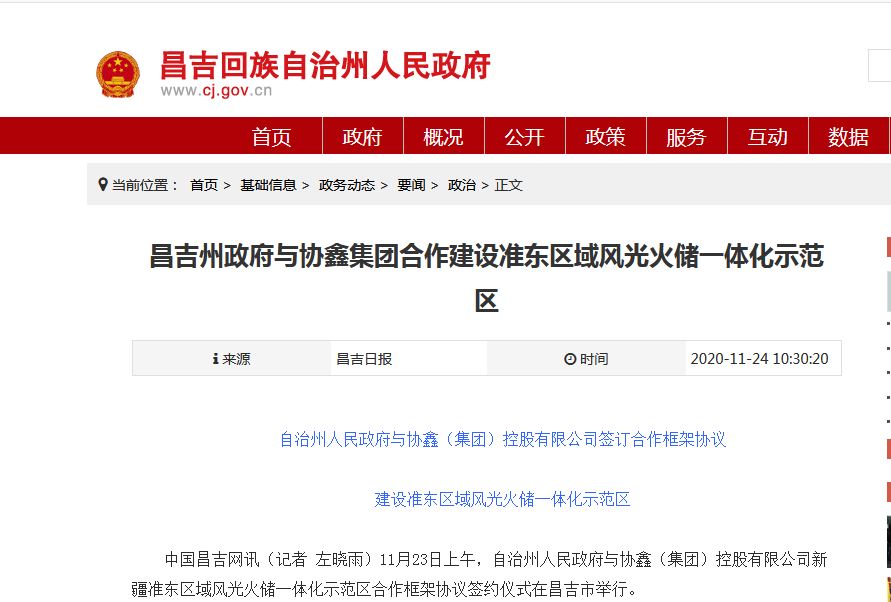Click the 来源 label cell

click(232, 359)
